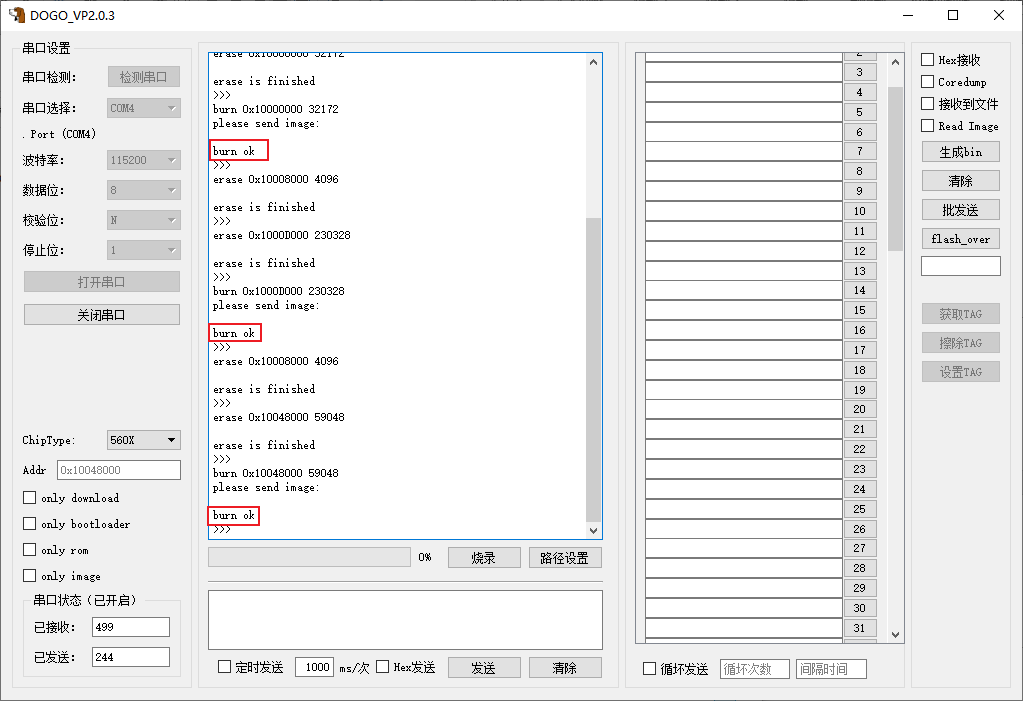The height and width of the screenshot is (701, 1023).
Task: Check the 循环发送 loop send box
Action: (649, 668)
